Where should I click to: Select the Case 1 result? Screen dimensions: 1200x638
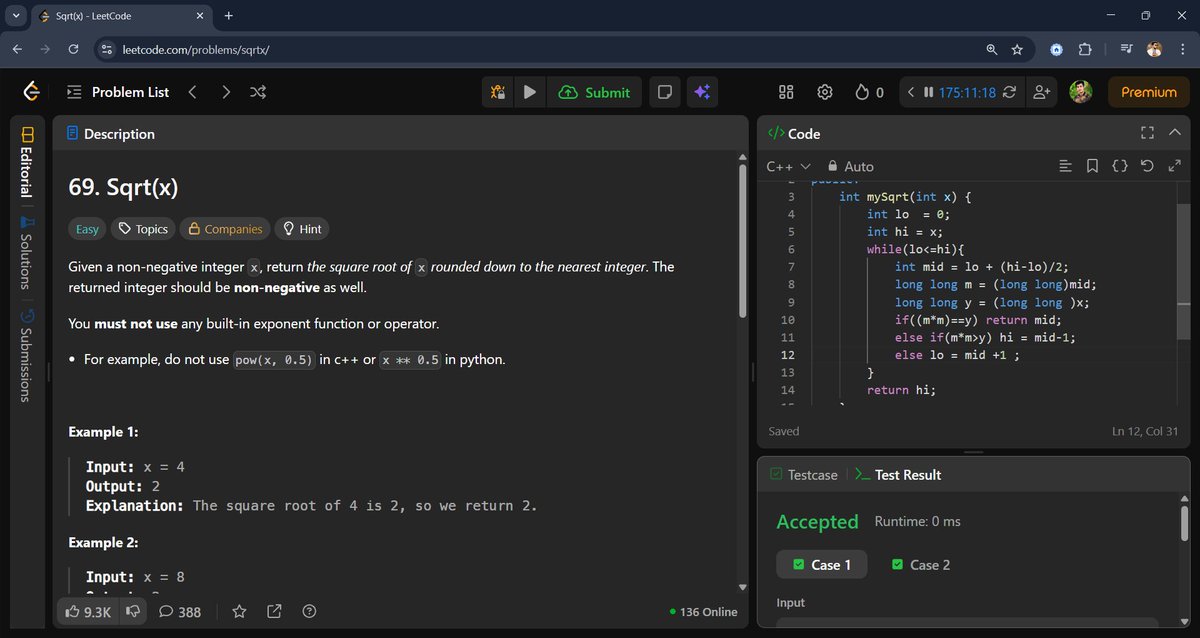click(x=822, y=565)
